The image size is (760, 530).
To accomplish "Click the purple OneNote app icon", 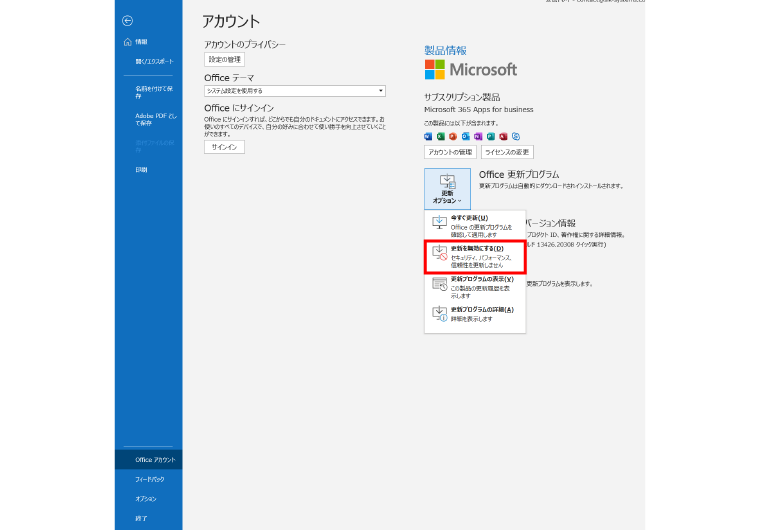I will click(x=478, y=136).
